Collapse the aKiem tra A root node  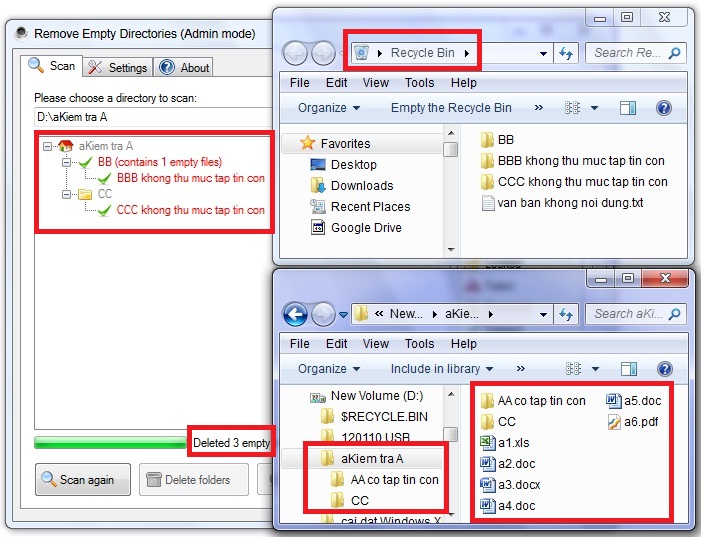pos(47,146)
